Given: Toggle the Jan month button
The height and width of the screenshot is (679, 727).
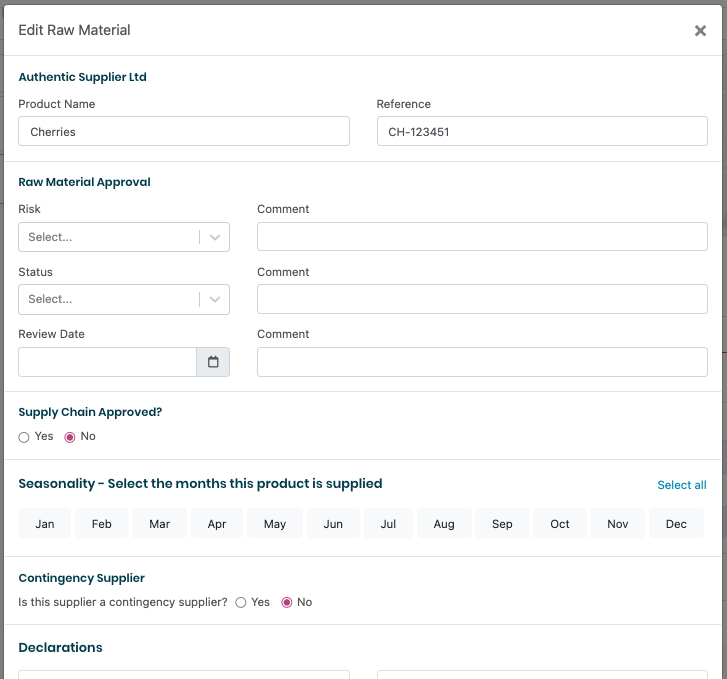Looking at the screenshot, I should tap(45, 524).
